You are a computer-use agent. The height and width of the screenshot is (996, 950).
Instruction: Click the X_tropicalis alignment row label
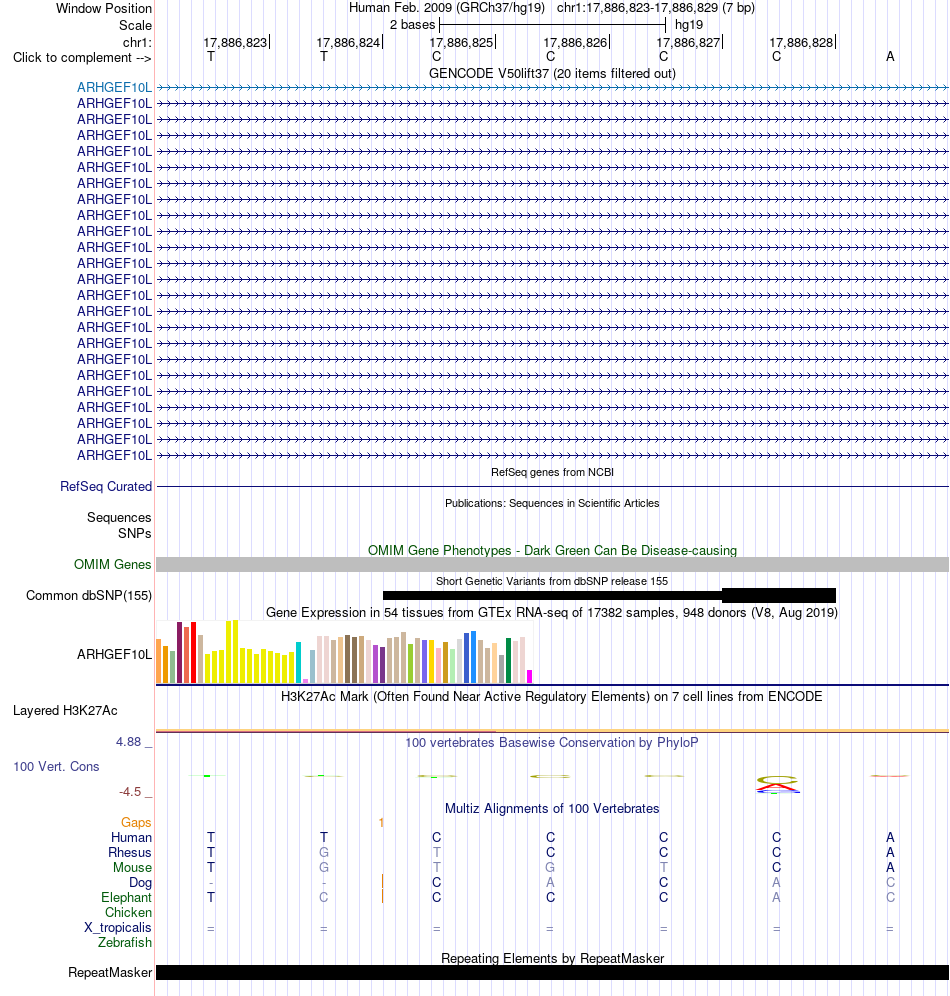[x=117, y=928]
